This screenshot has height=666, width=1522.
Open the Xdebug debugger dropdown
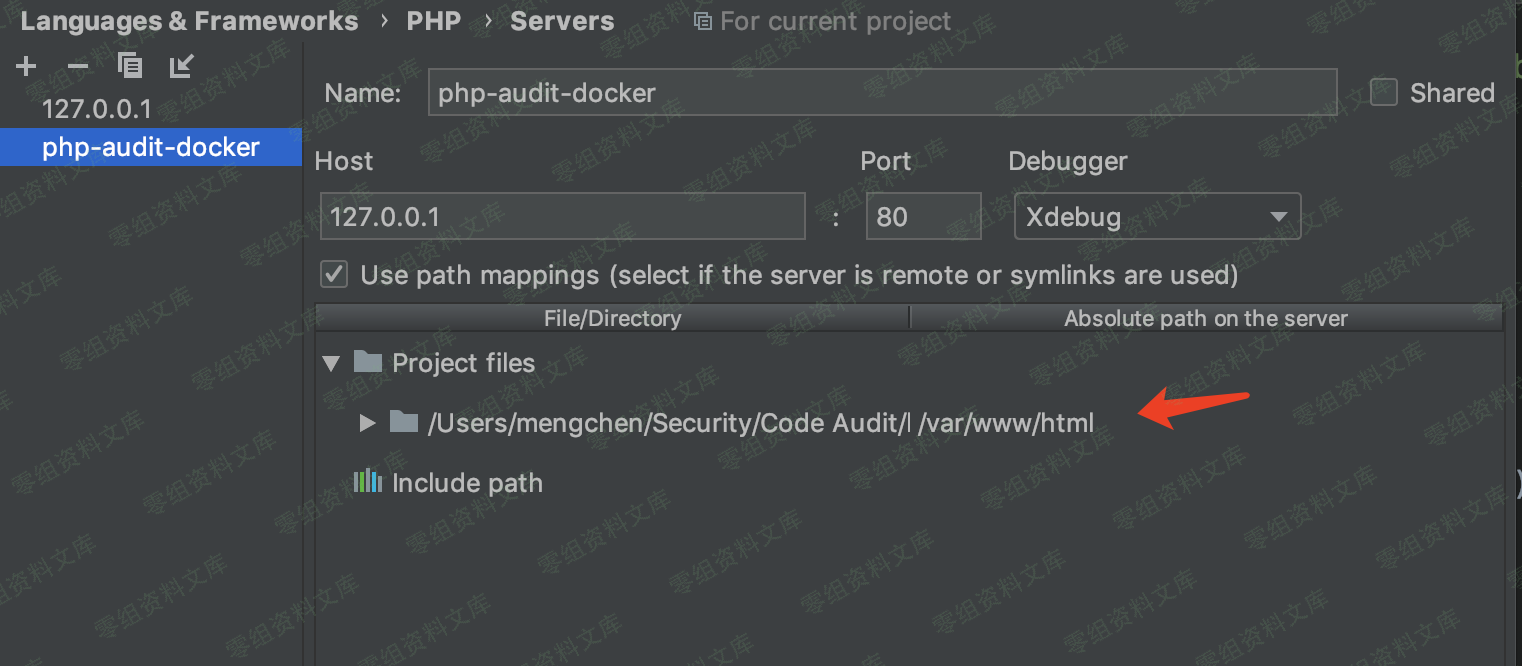point(1157,217)
